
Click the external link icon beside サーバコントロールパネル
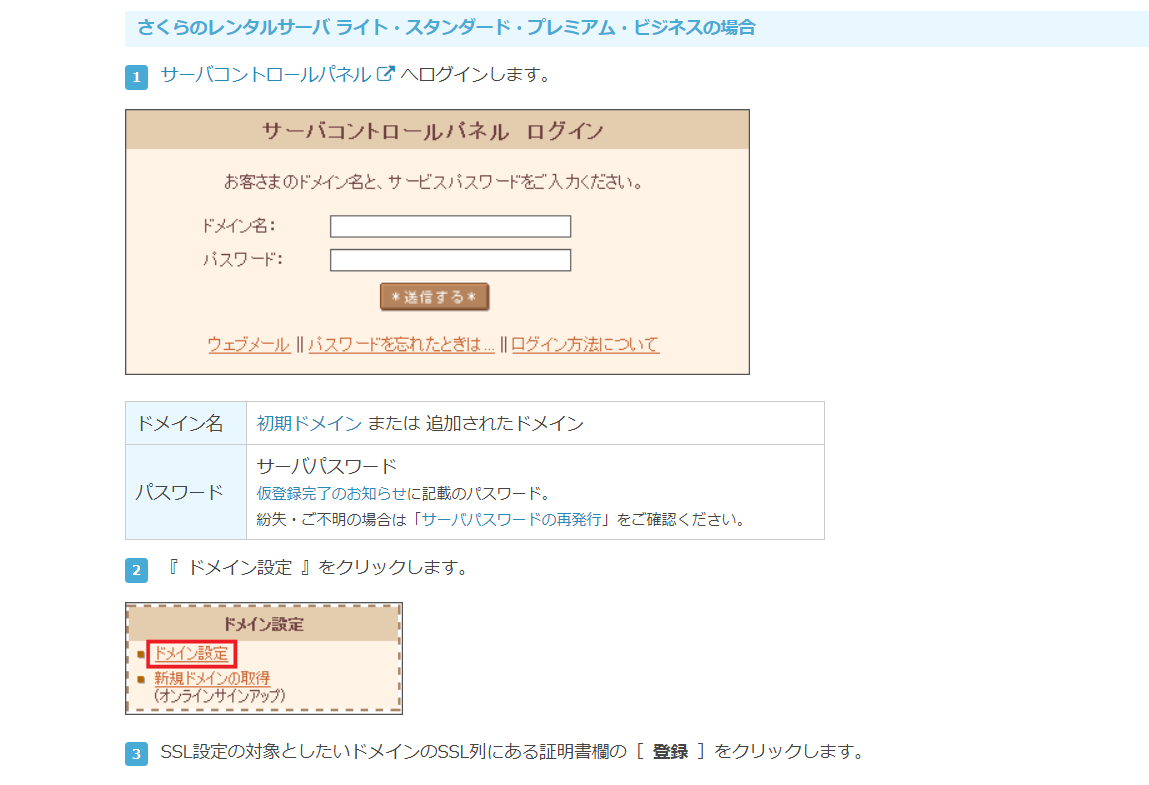(x=385, y=74)
